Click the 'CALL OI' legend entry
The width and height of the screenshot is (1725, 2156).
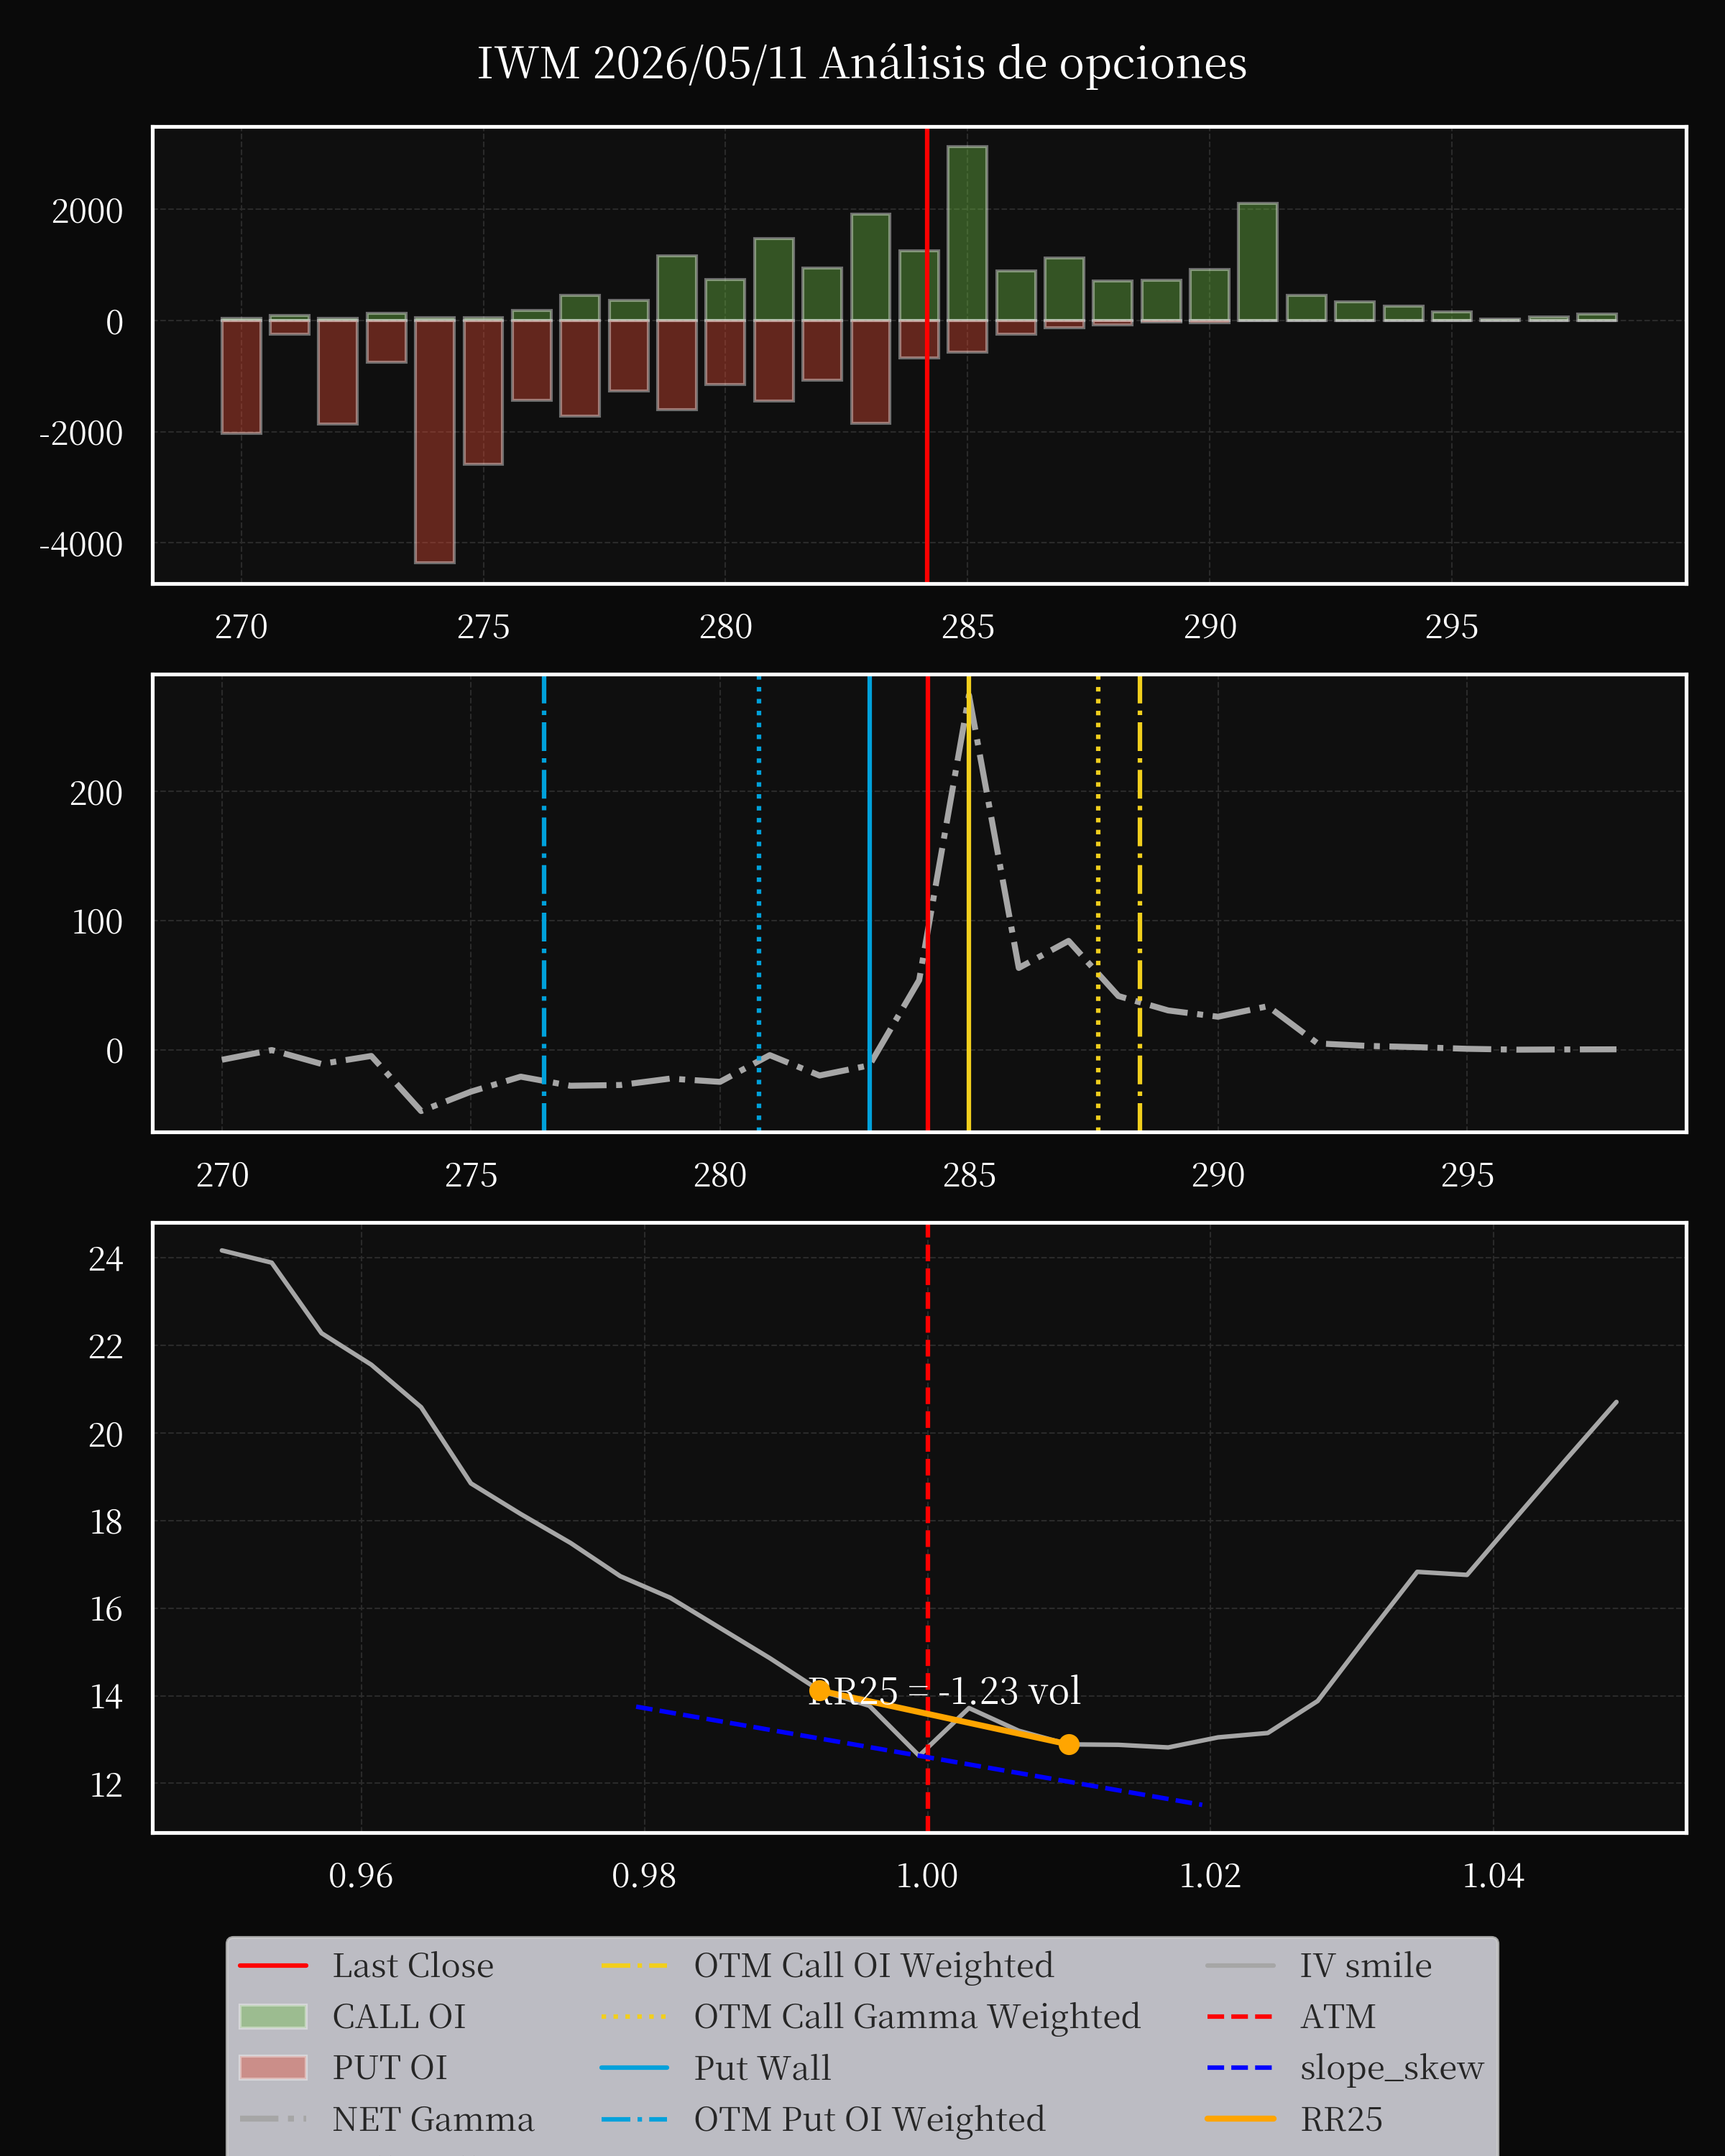pyautogui.click(x=352, y=2017)
